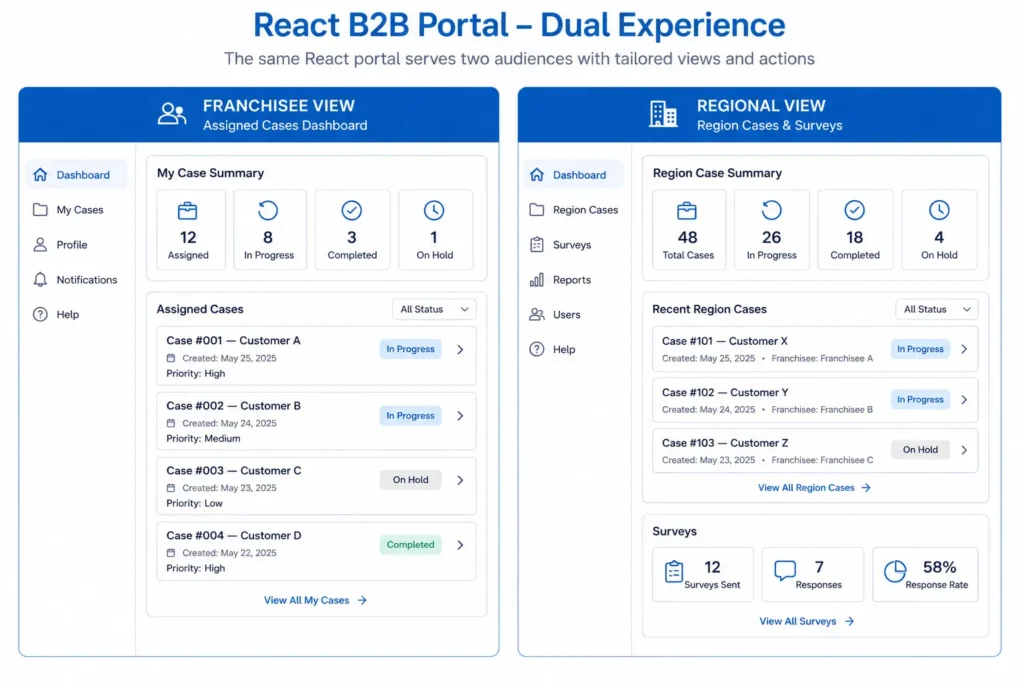1024x683 pixels.
Task: Click the clock icon above 4 On Hold
Action: tap(939, 210)
